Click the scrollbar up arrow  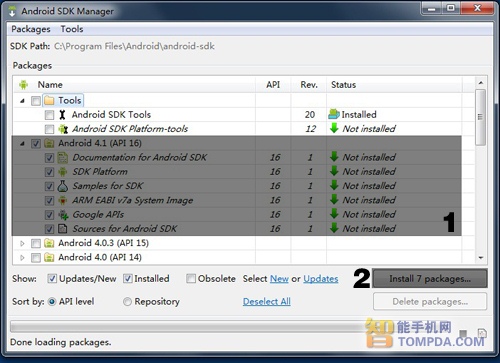pos(480,83)
